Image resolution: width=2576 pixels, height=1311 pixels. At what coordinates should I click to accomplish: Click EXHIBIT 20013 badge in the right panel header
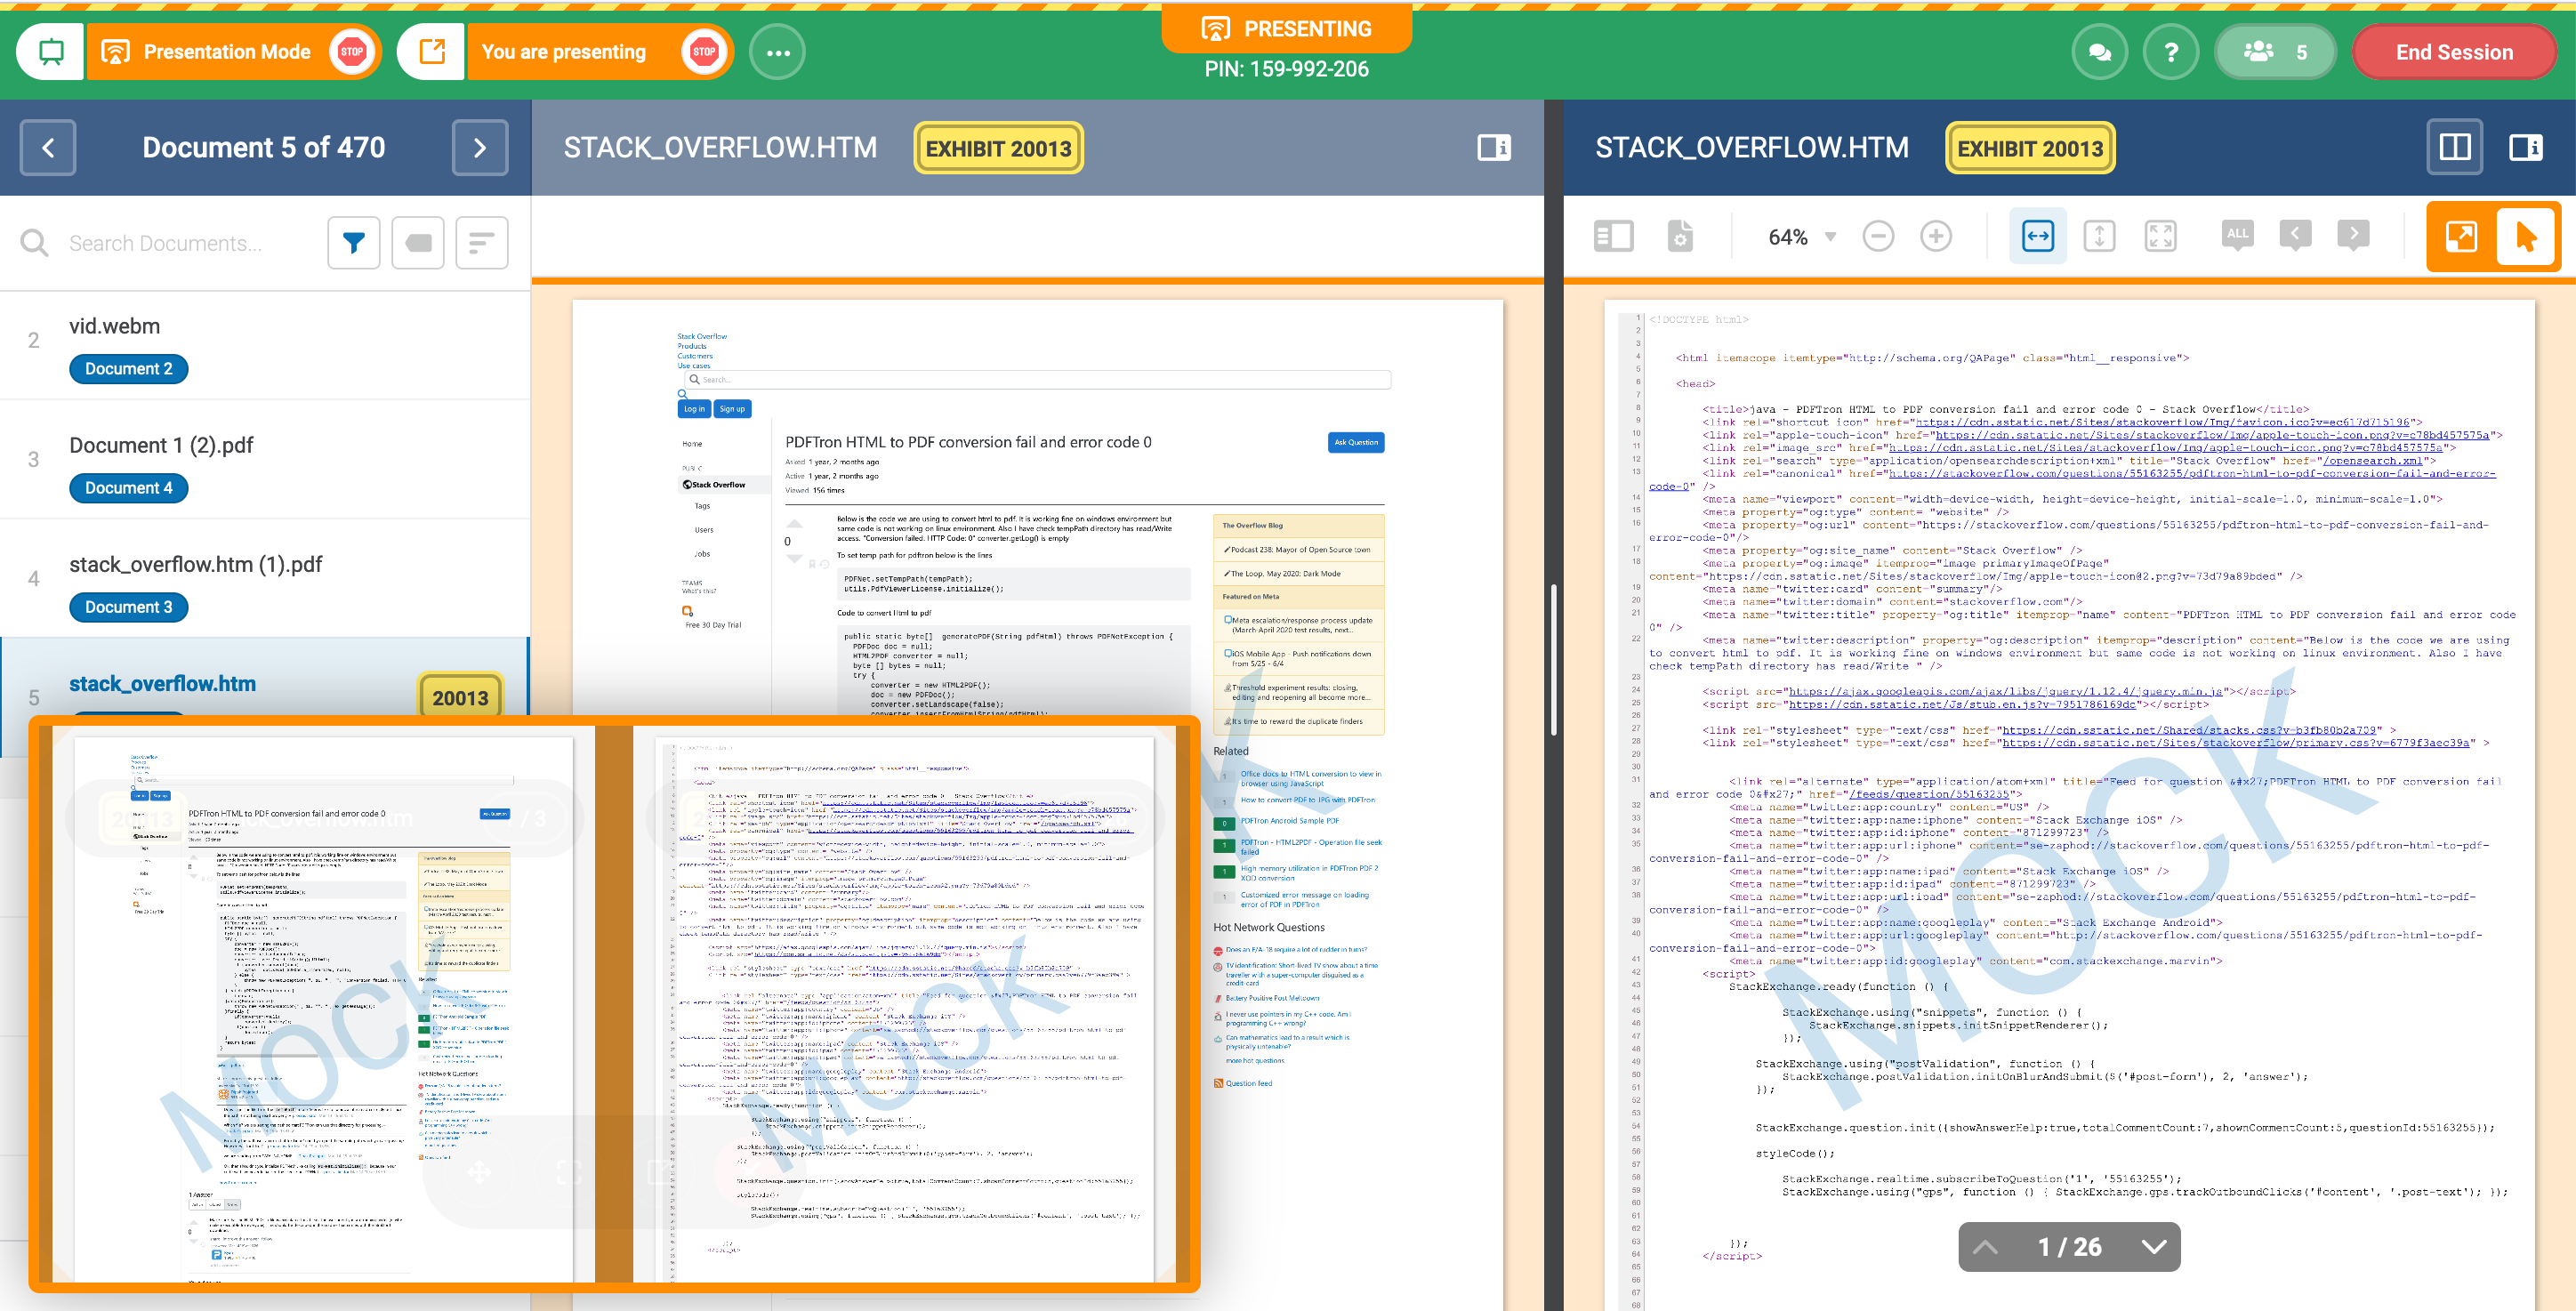click(x=2030, y=149)
